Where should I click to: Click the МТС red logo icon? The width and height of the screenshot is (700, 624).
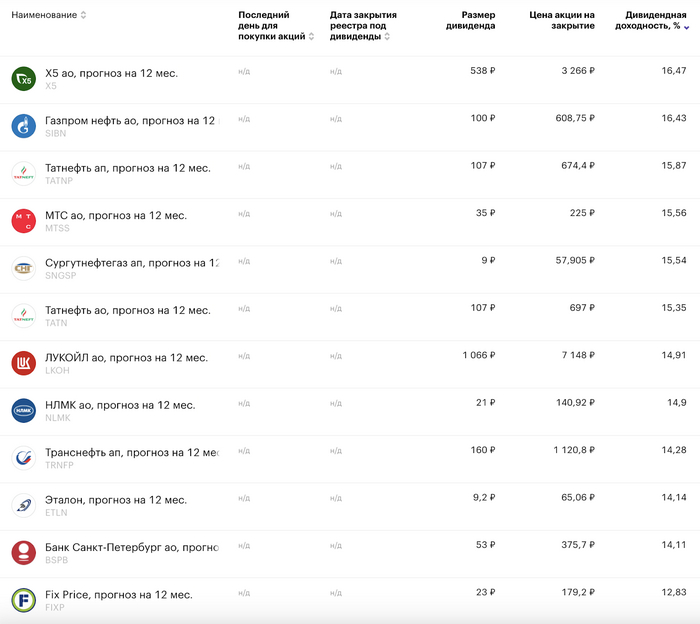click(23, 221)
